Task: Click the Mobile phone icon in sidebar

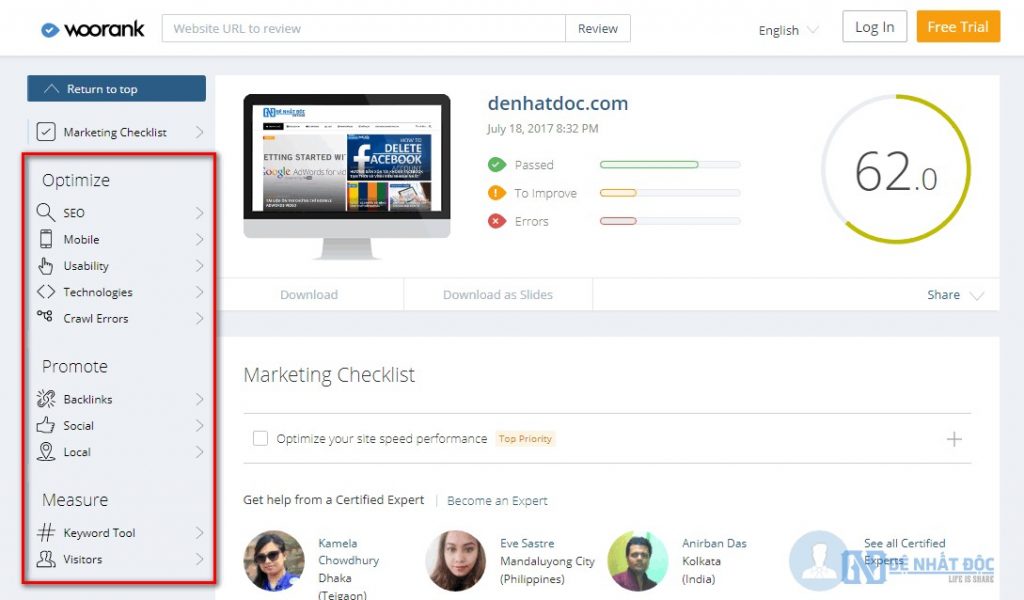Action: pyautogui.click(x=46, y=239)
